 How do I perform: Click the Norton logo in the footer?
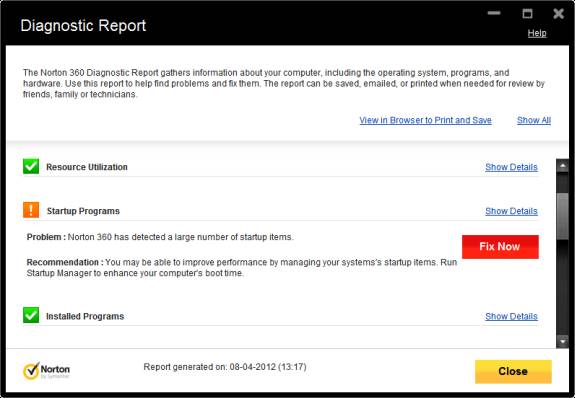46,370
